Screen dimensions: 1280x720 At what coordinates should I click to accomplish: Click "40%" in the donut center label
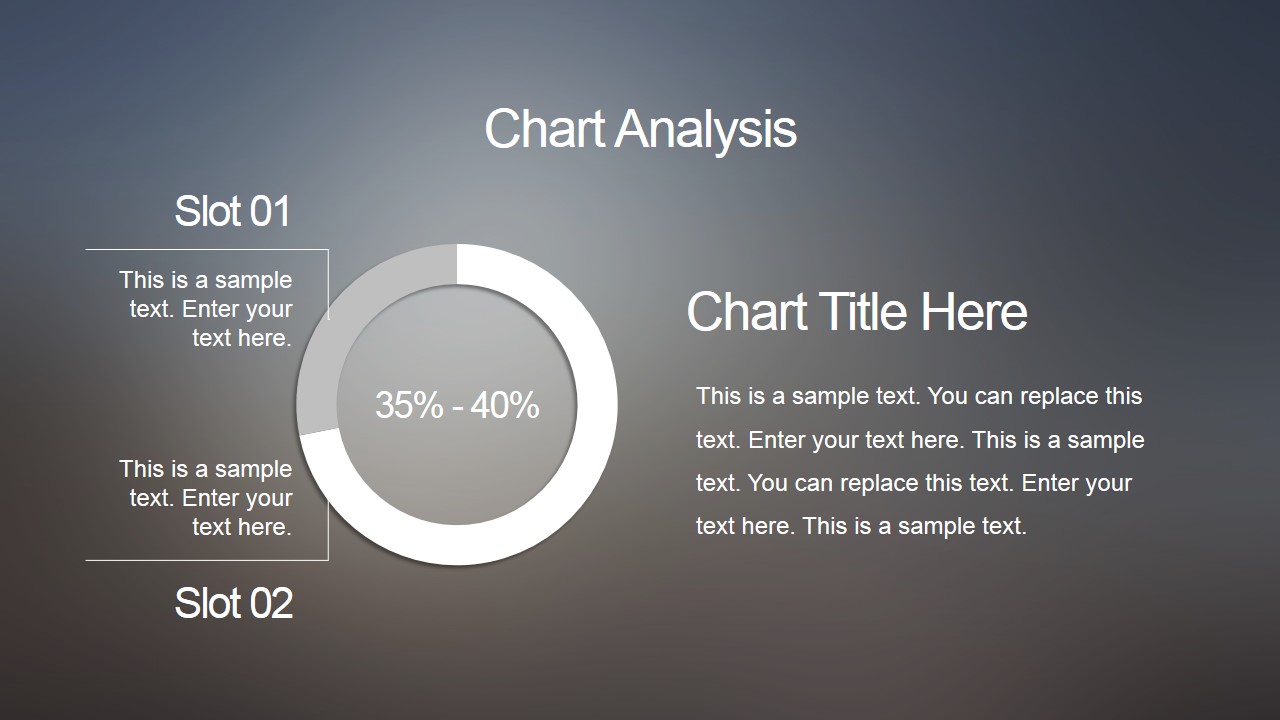[x=505, y=406]
